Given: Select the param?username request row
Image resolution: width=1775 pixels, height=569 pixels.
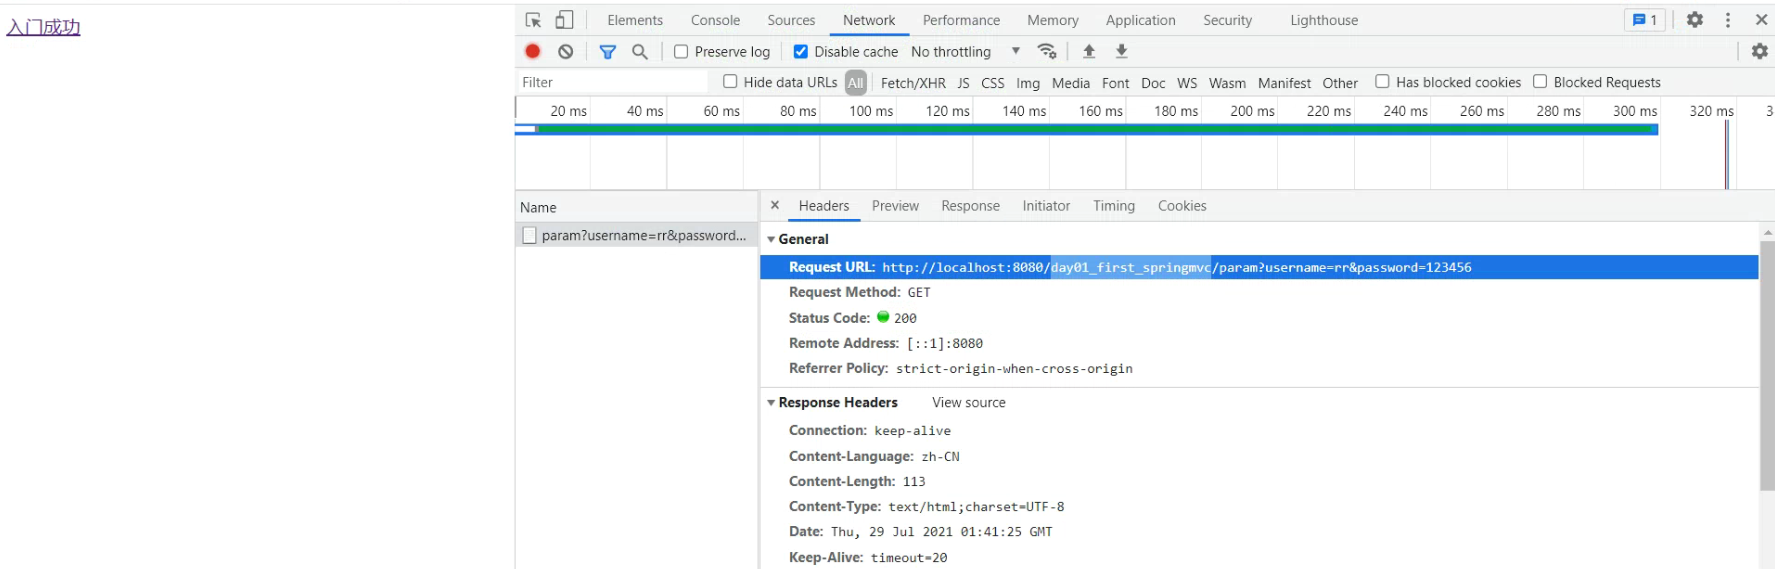Looking at the screenshot, I should [x=637, y=236].
